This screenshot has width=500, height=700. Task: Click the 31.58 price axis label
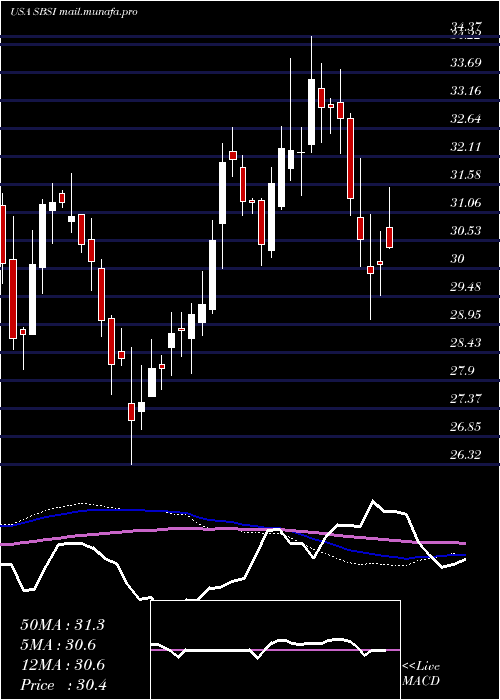click(466, 175)
